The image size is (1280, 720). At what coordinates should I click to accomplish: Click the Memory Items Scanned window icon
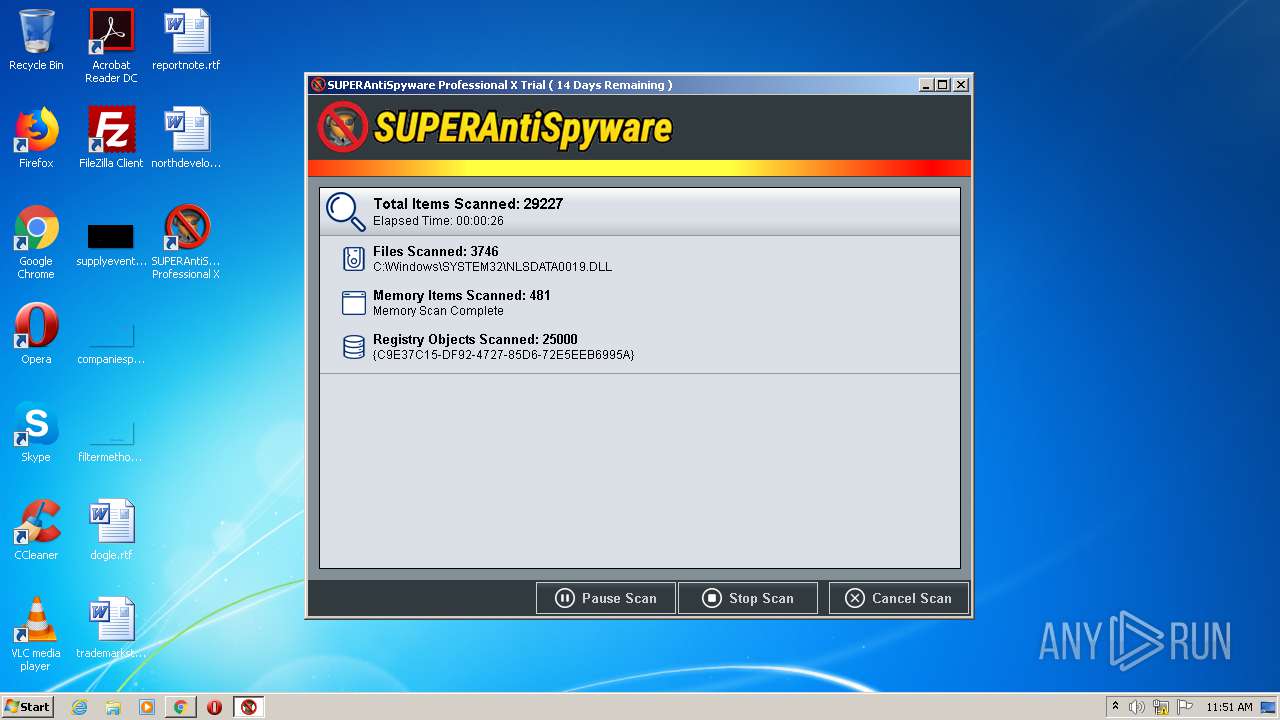pos(353,303)
